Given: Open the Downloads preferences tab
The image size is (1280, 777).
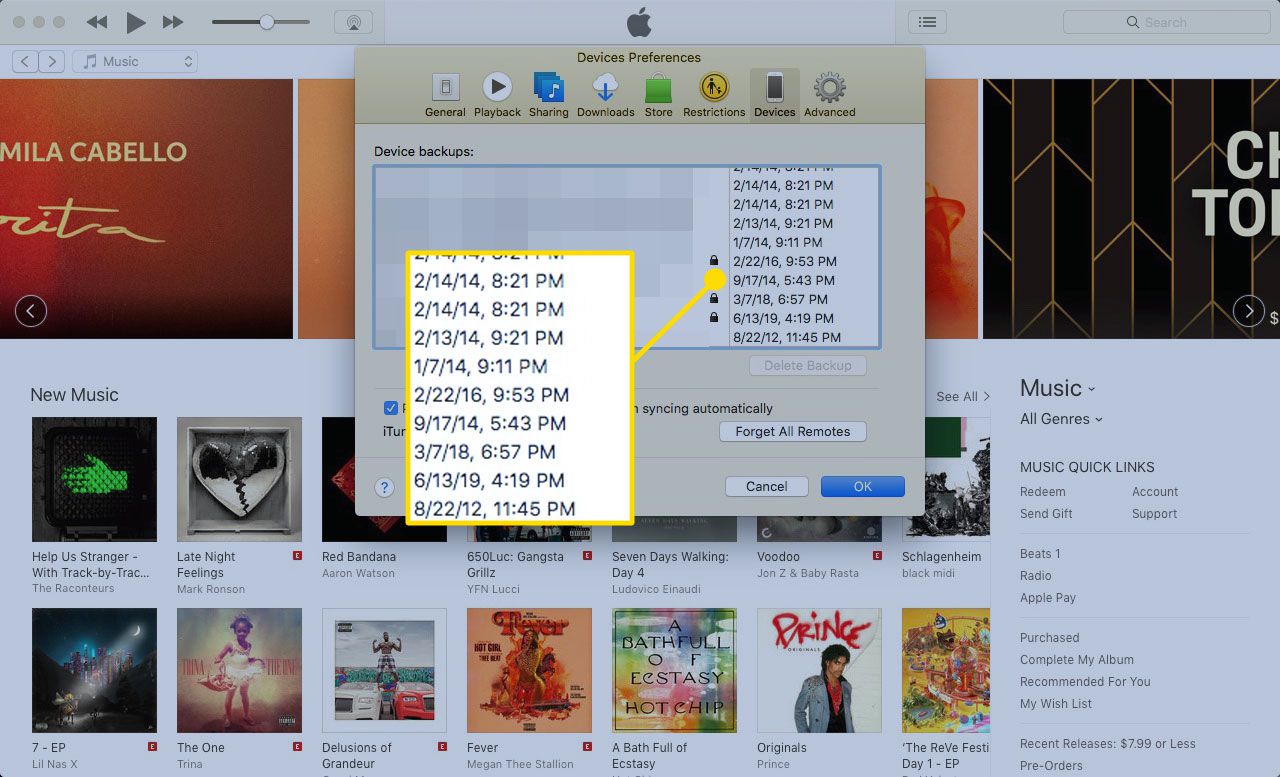Looking at the screenshot, I should pyautogui.click(x=605, y=95).
